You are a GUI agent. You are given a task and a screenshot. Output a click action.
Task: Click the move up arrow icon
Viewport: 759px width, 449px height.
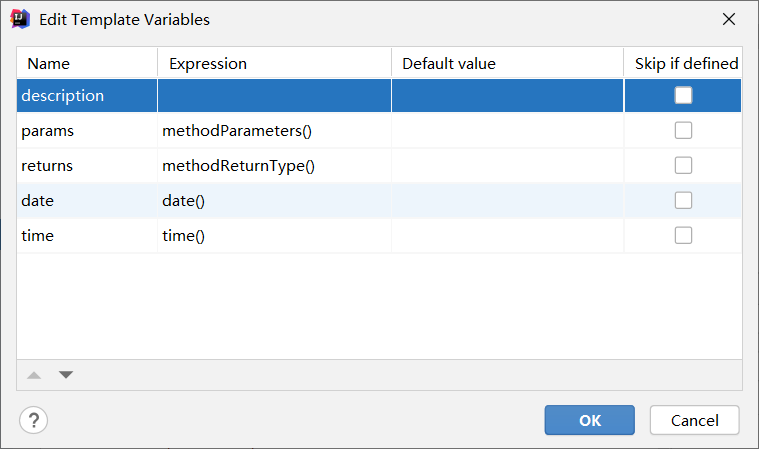coord(34,375)
